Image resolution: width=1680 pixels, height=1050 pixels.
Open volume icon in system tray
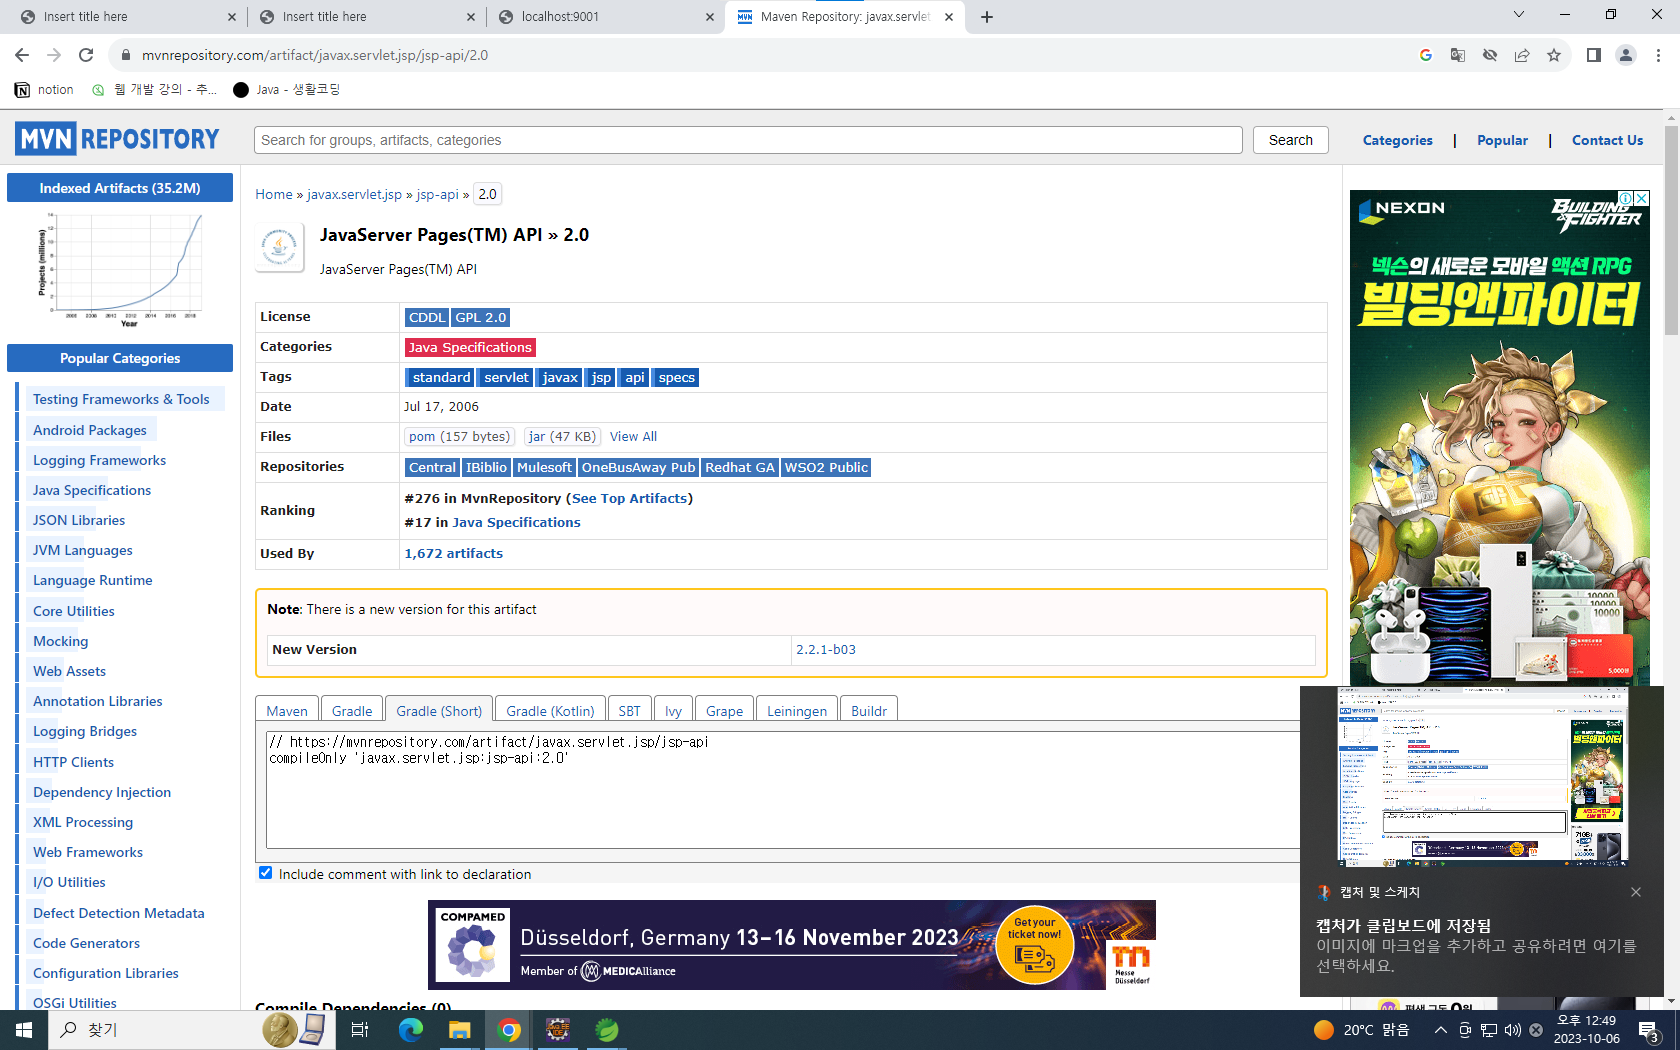coord(1512,1030)
